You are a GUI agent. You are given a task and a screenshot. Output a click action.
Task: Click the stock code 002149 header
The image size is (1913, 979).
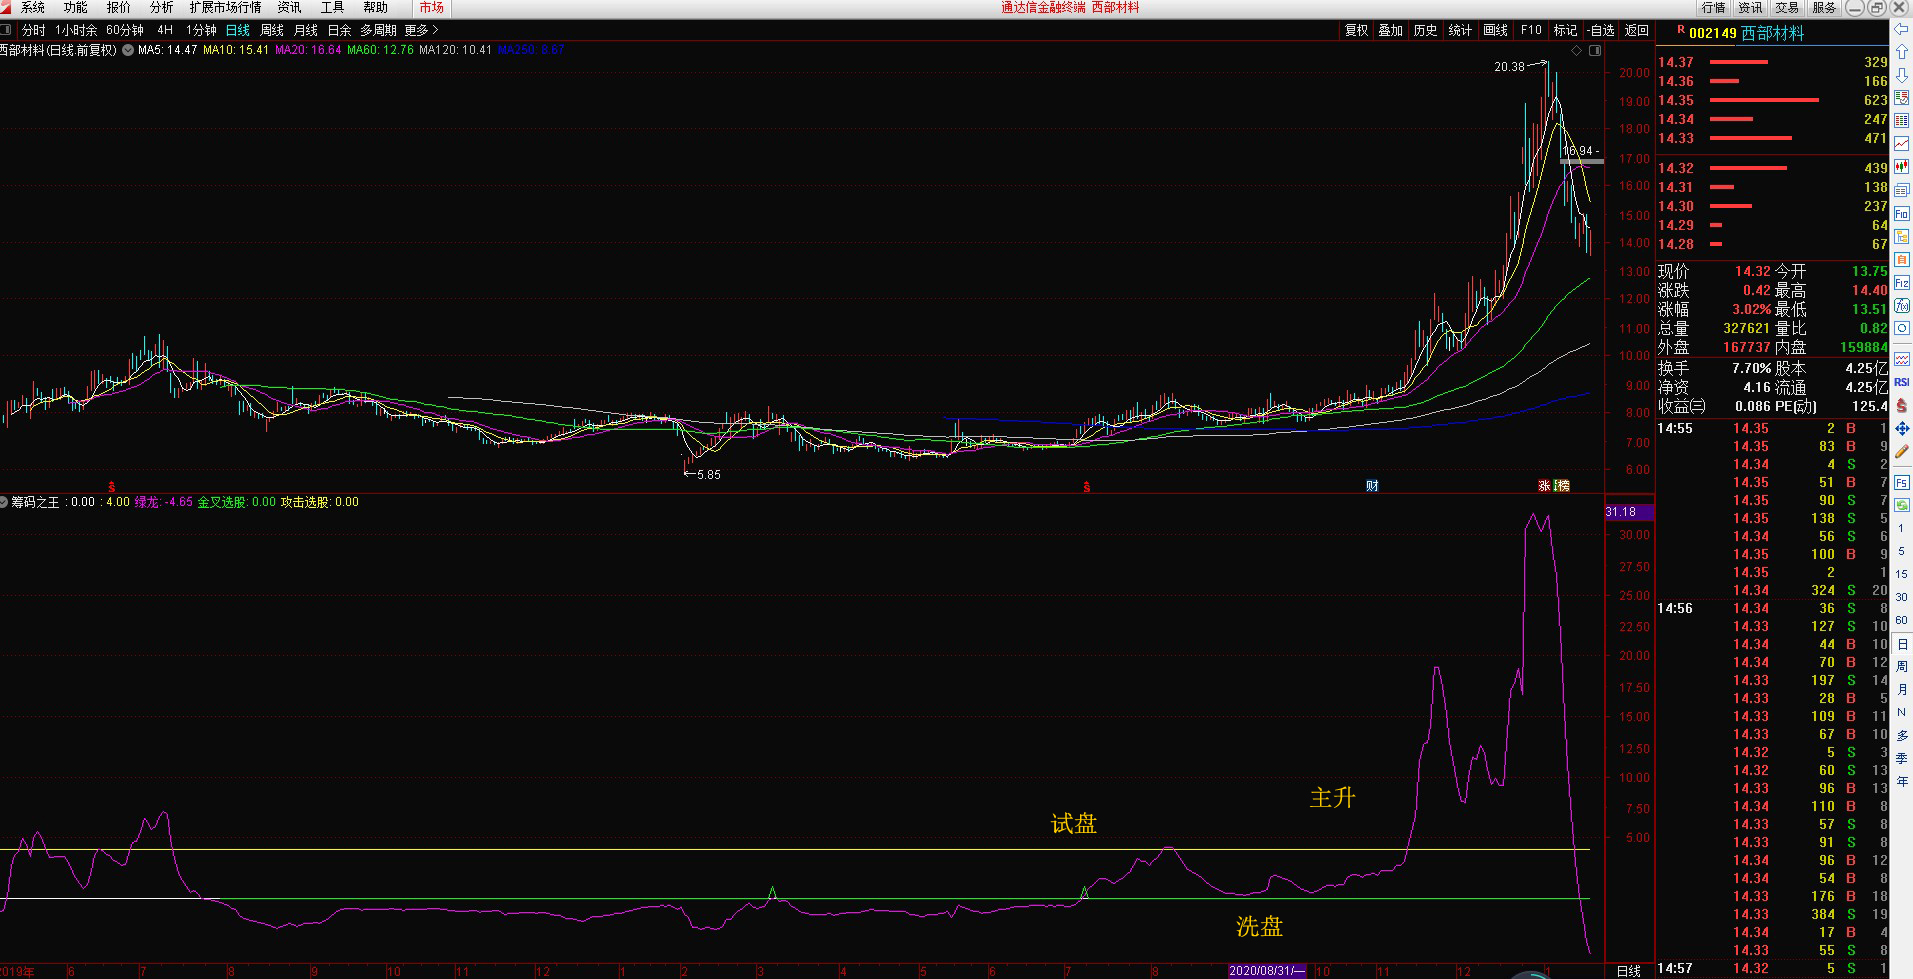point(1712,33)
